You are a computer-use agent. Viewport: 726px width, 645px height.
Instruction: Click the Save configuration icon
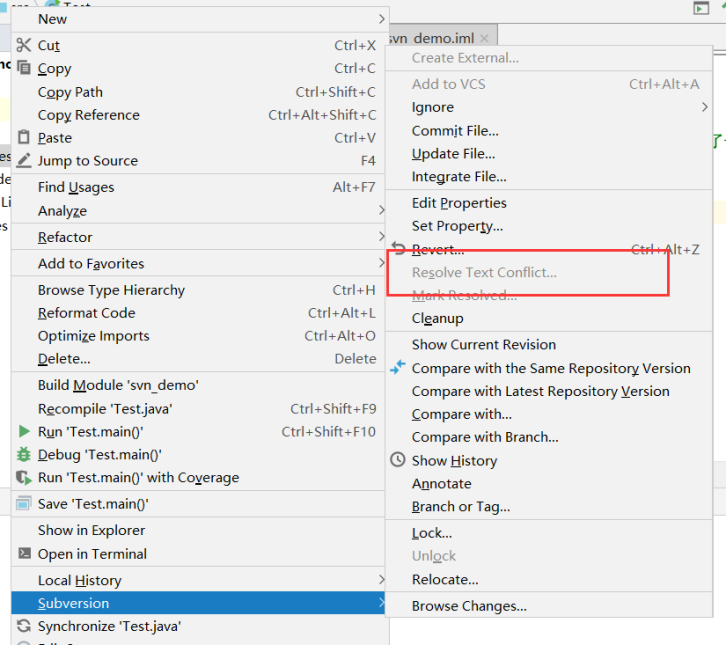24,503
